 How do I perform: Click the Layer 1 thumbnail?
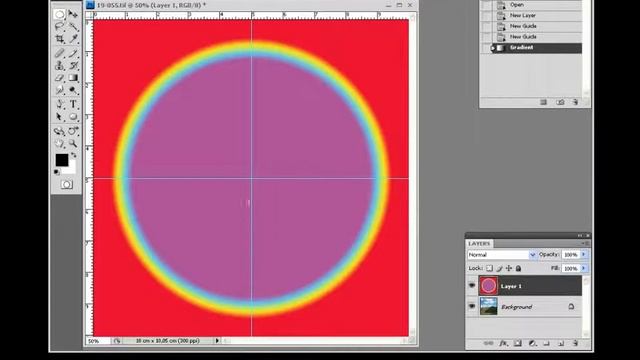point(488,286)
